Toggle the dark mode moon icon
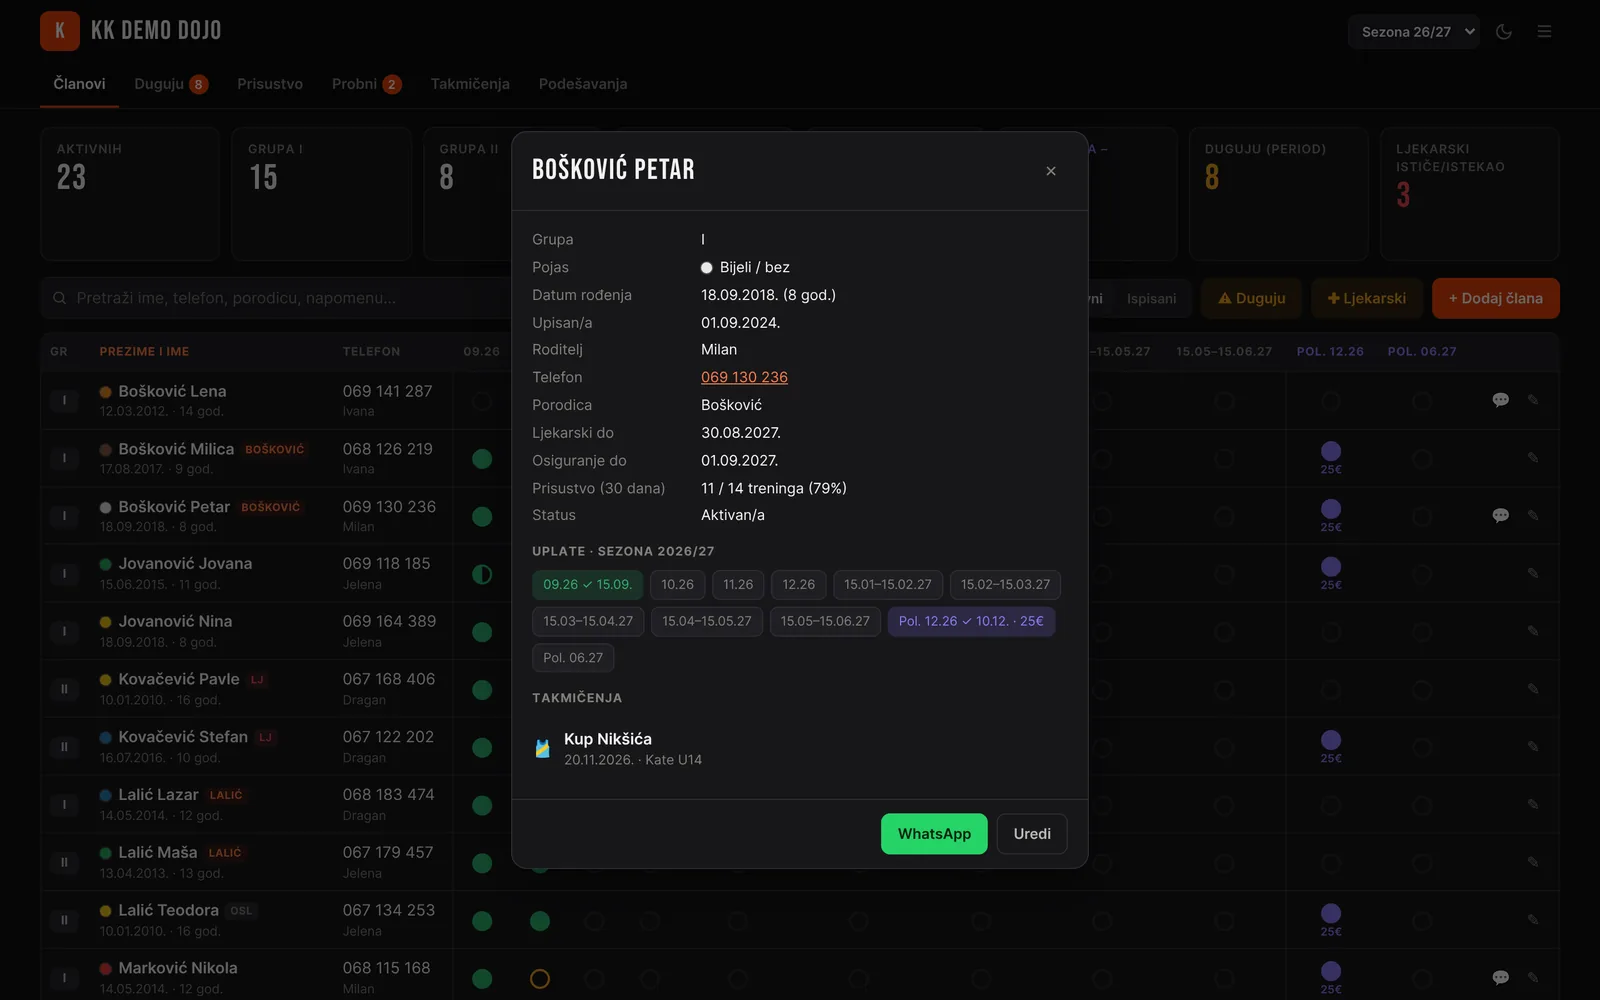 1504,32
